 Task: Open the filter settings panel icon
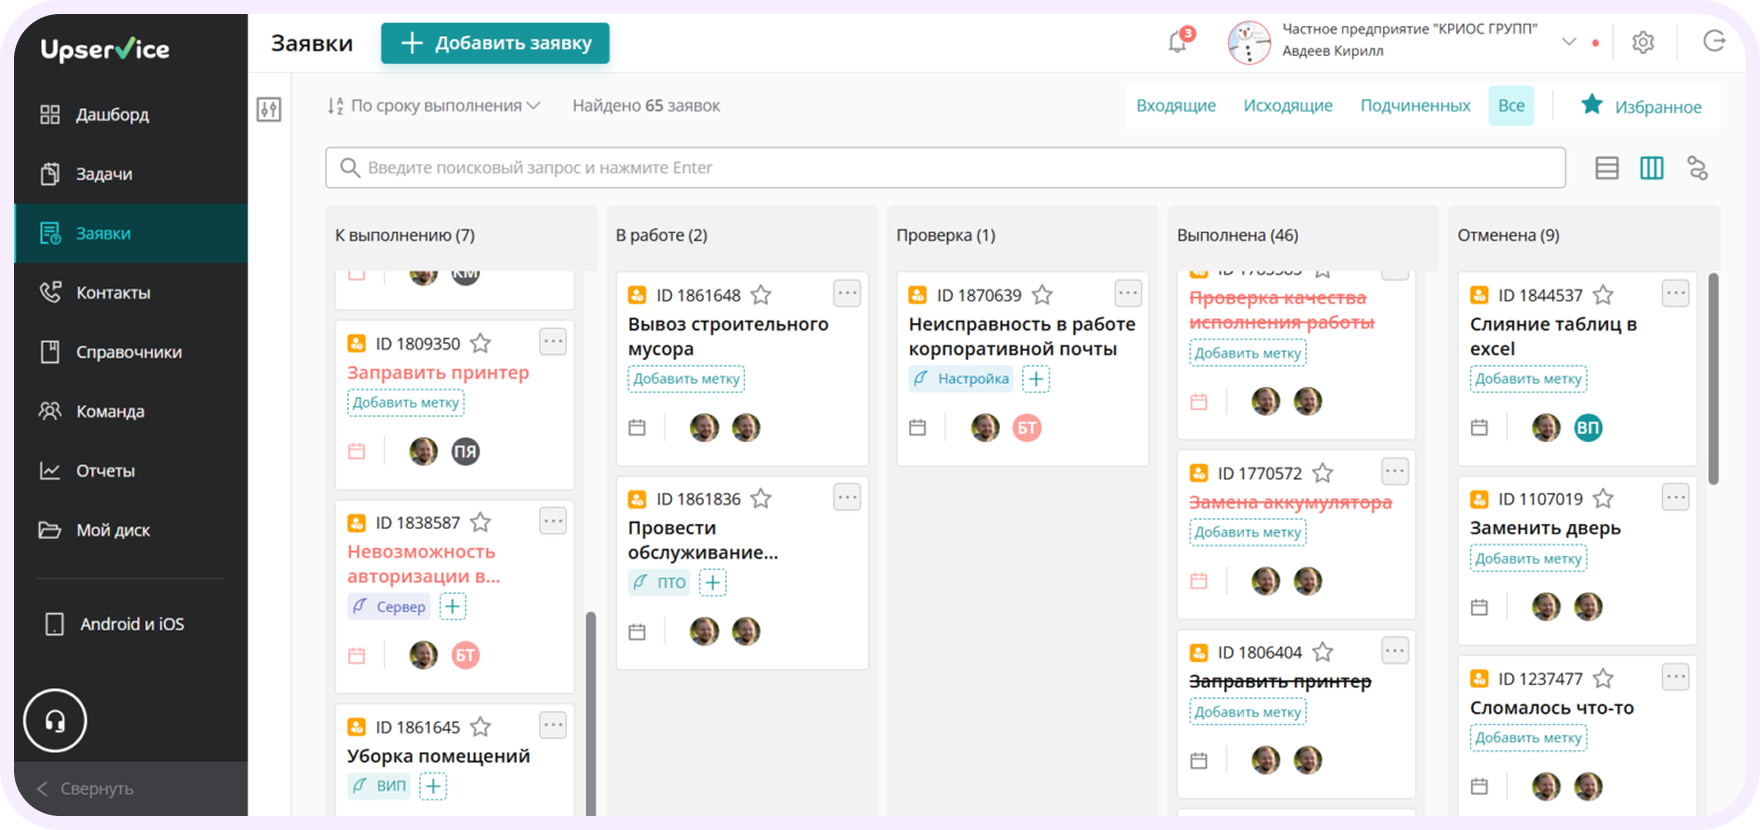point(269,109)
